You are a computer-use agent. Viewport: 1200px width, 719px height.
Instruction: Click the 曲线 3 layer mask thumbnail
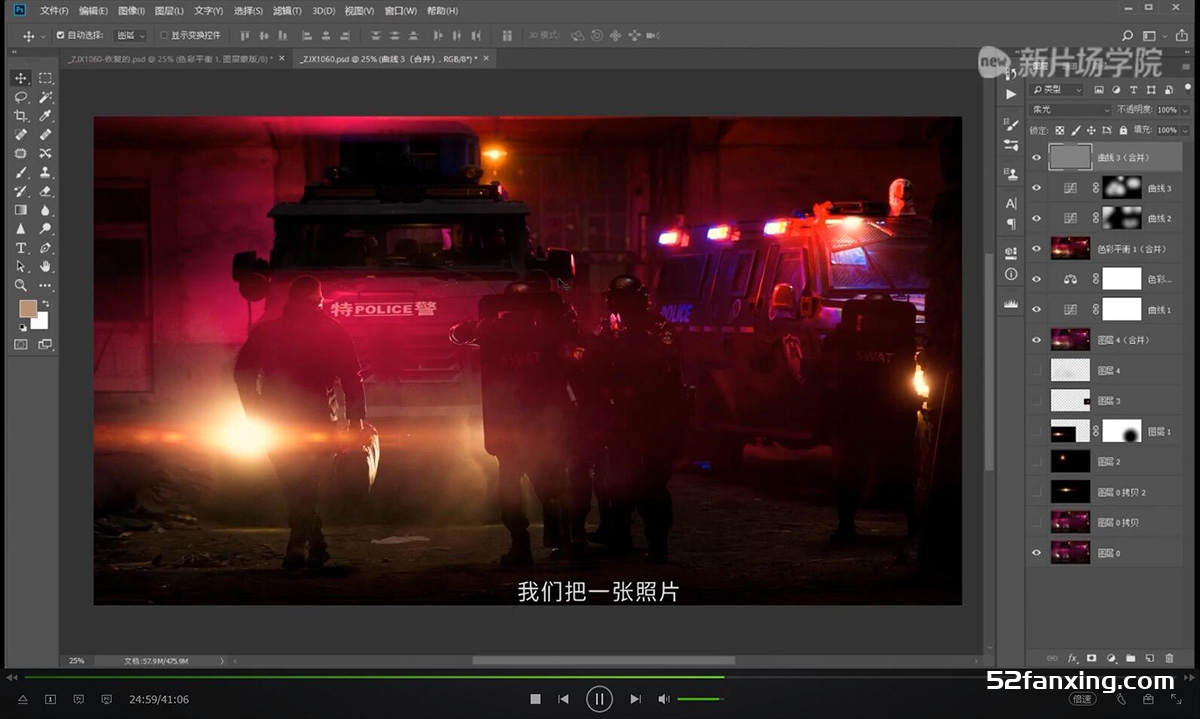[1122, 188]
